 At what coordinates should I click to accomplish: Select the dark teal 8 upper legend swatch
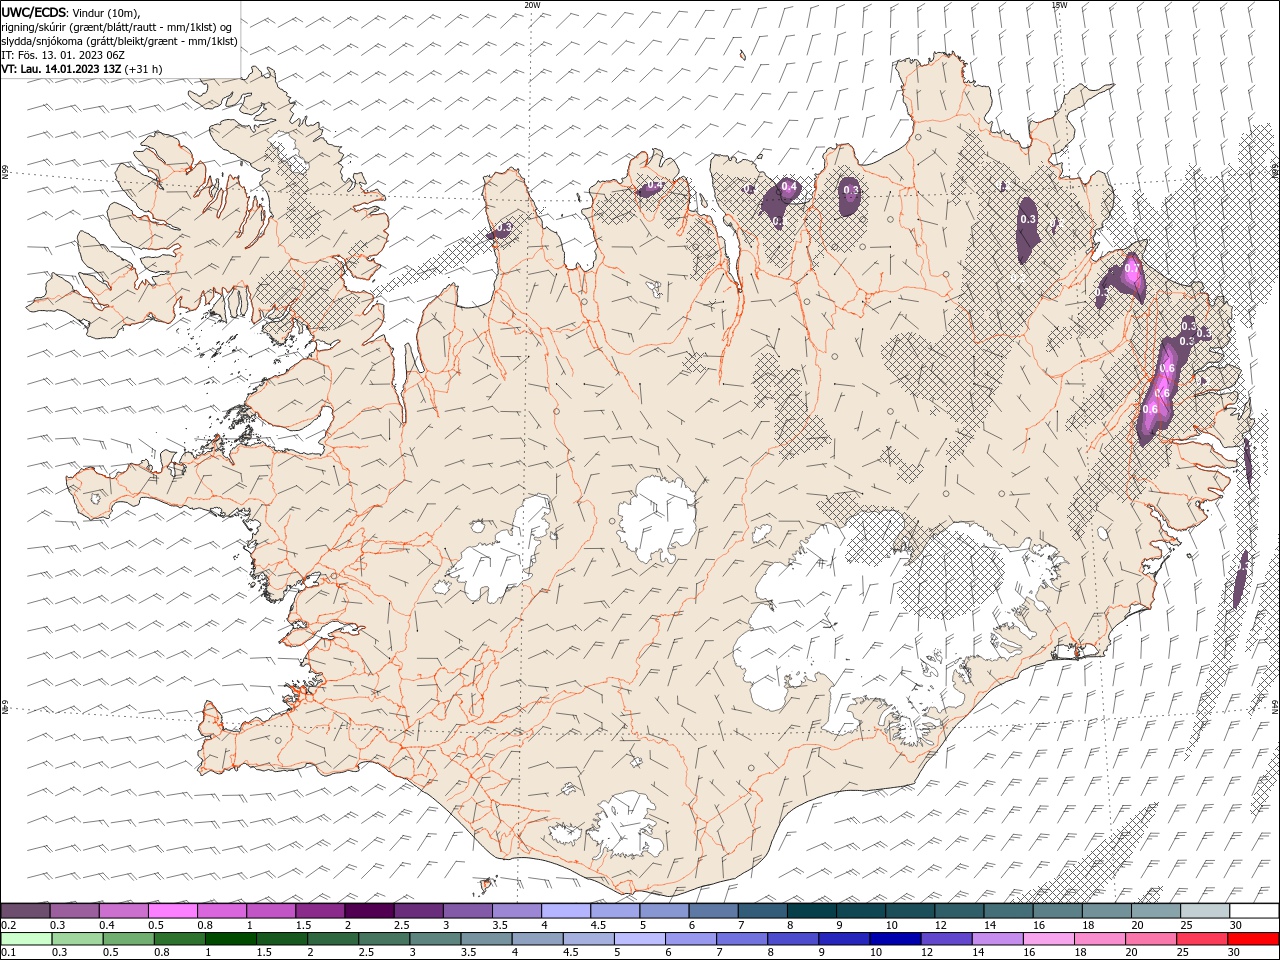pos(811,910)
